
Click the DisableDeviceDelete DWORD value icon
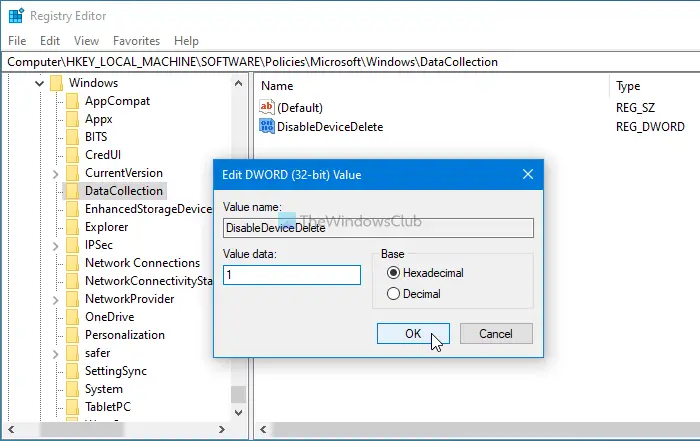267,126
